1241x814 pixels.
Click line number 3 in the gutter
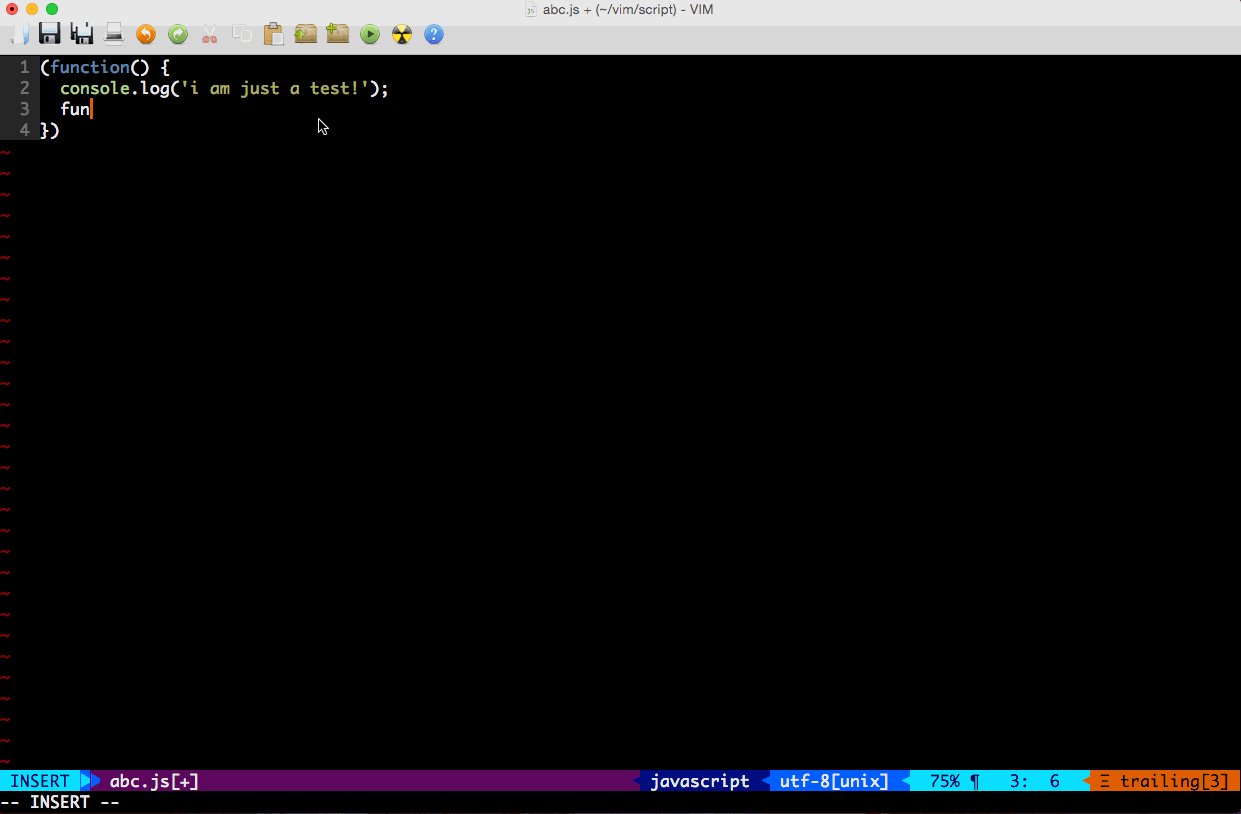point(25,109)
